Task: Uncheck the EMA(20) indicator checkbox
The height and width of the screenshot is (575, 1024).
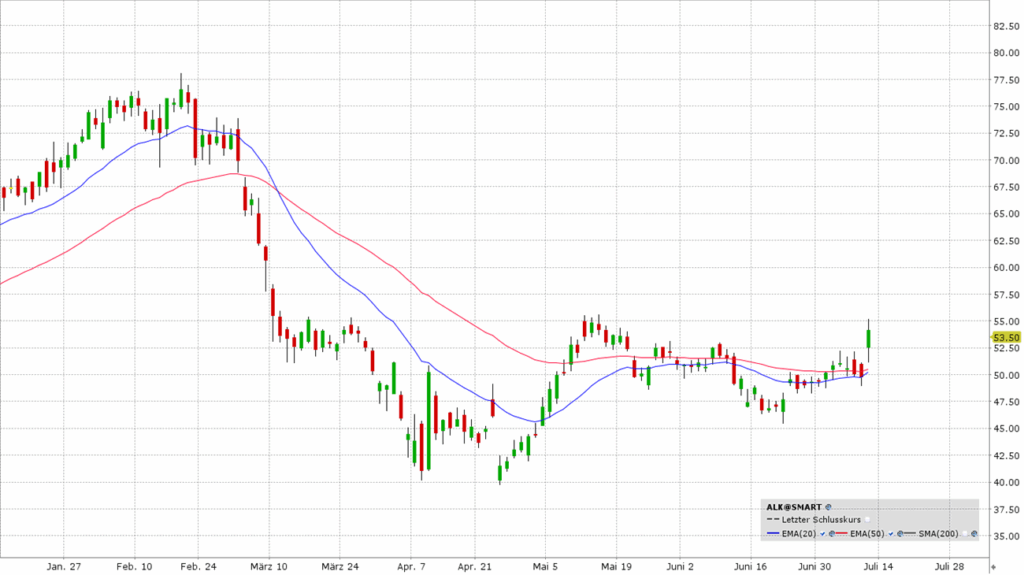Action: point(823,534)
